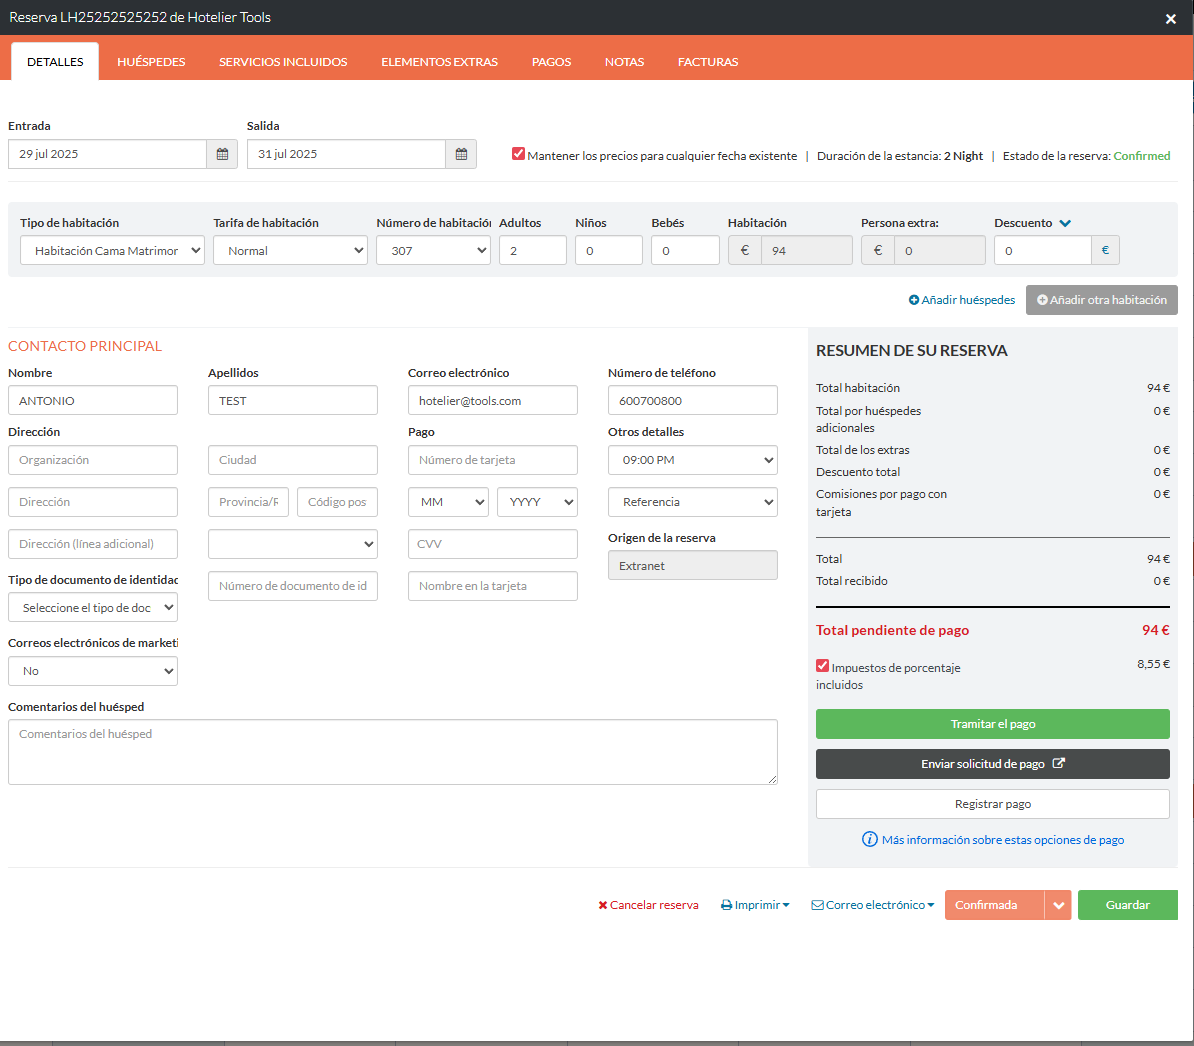Open the Entrada date calendar icon
Image resolution: width=1194 pixels, height=1046 pixels.
(222, 154)
